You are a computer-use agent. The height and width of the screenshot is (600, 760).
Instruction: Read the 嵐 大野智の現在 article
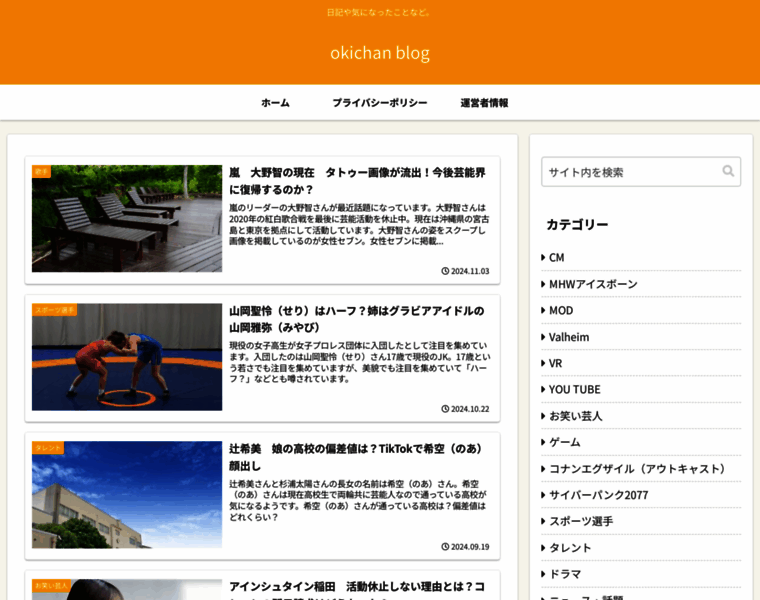(357, 181)
